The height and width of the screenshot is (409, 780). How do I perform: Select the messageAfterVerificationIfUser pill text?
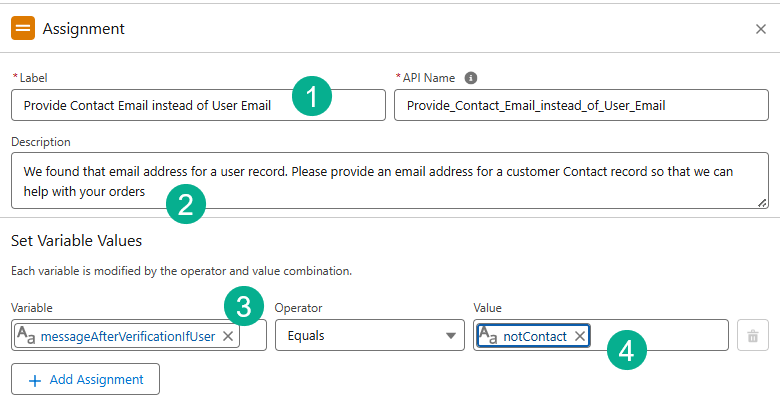tap(128, 336)
